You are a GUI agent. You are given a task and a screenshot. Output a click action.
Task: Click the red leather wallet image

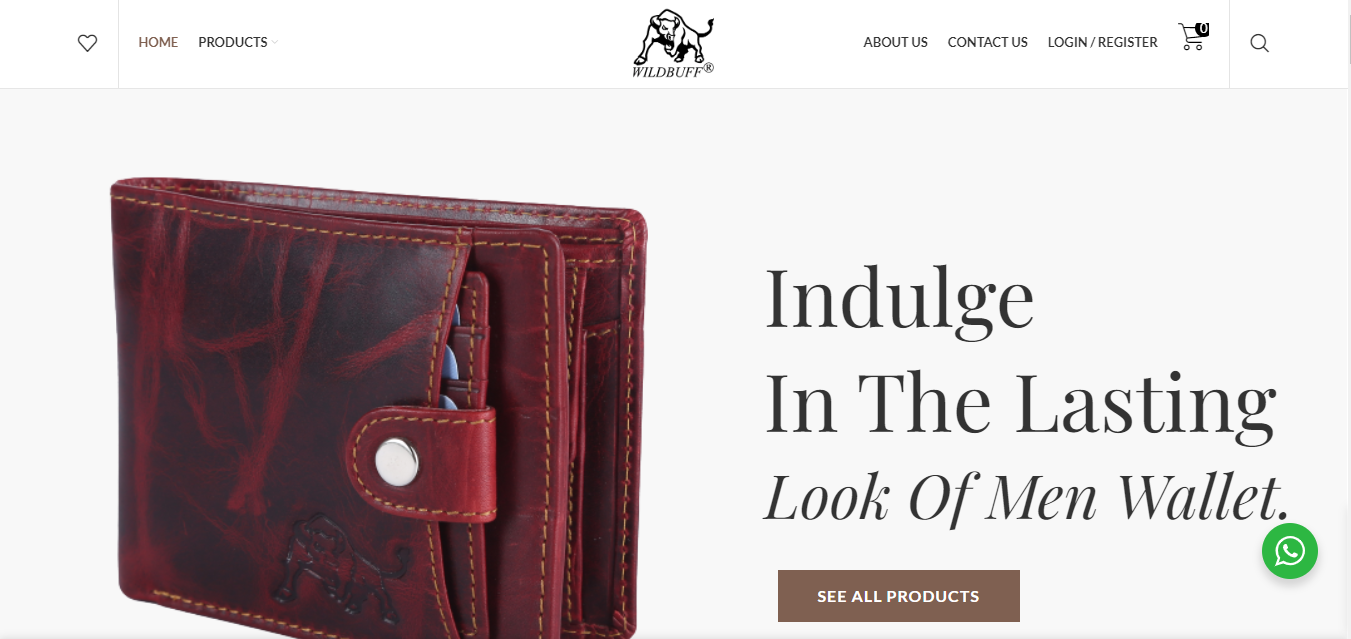(x=378, y=405)
